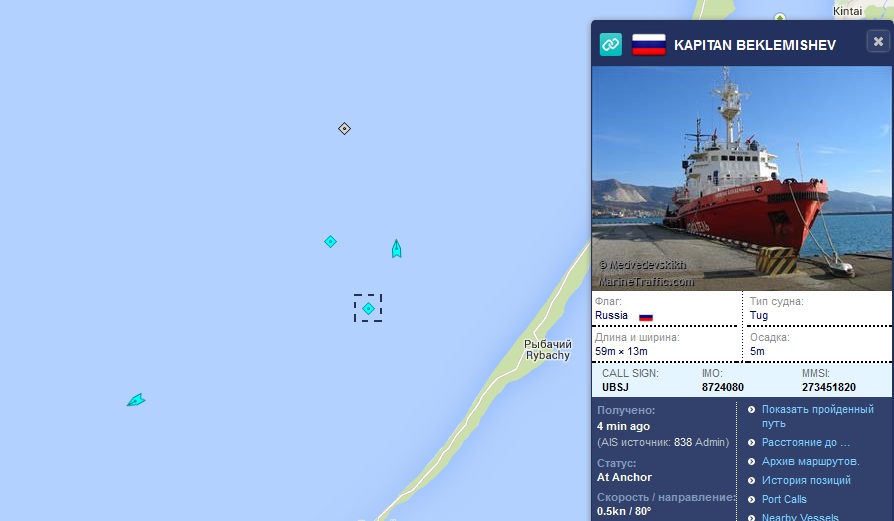894x521 pixels.
Task: Click the teal link icon beside vessel name
Action: [611, 44]
